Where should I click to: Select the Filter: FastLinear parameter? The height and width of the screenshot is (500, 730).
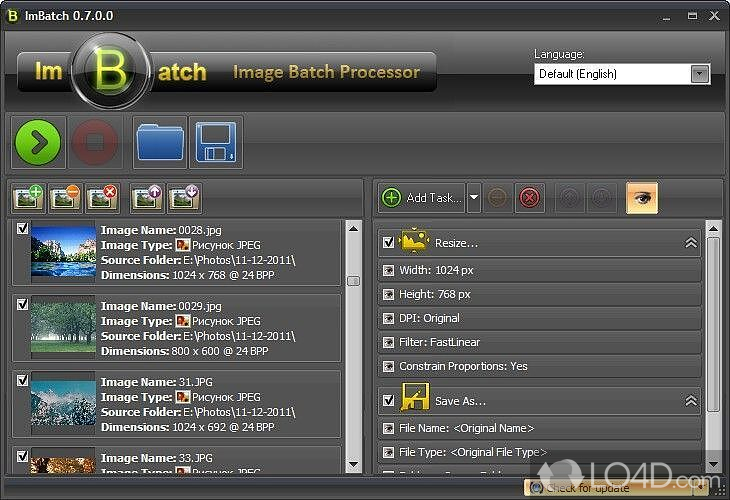pyautogui.click(x=540, y=342)
